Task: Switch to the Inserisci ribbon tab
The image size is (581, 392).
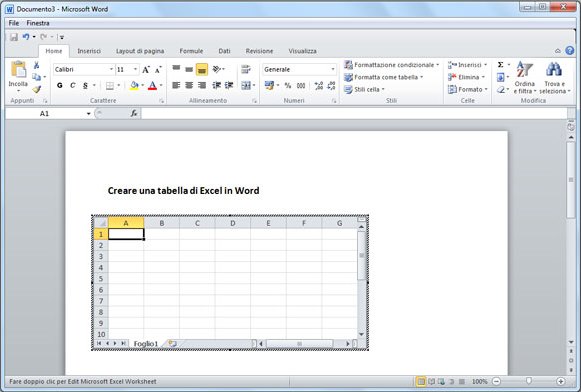Action: [89, 51]
